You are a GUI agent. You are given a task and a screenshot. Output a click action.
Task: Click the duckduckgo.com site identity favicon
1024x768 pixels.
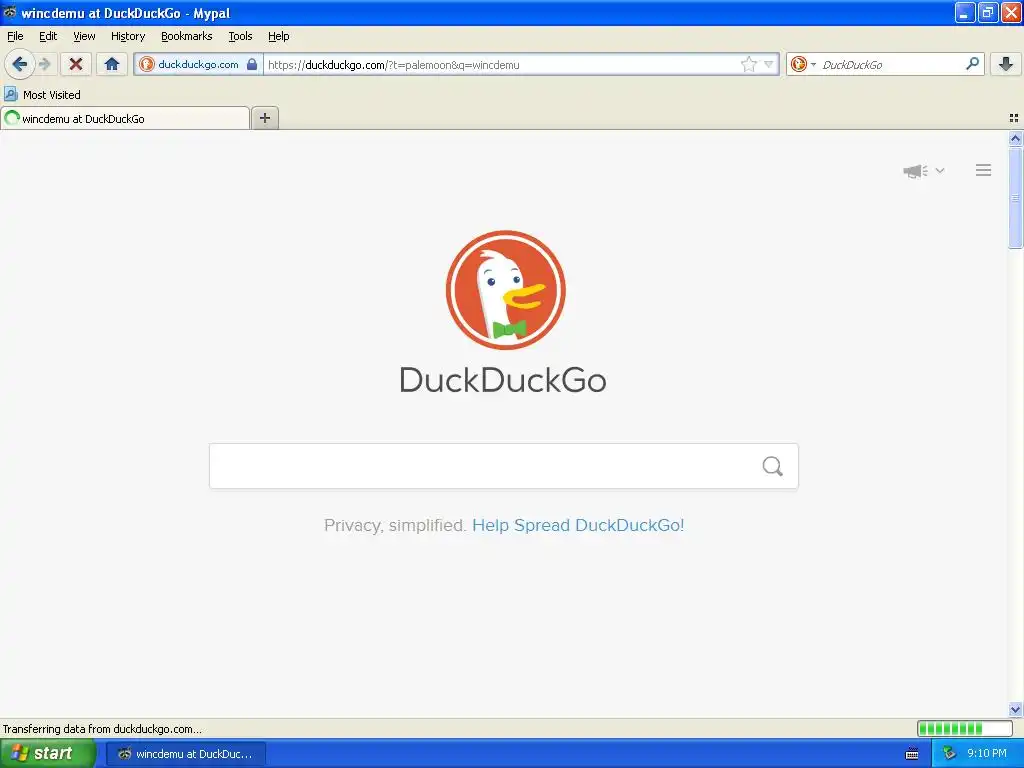pos(147,64)
